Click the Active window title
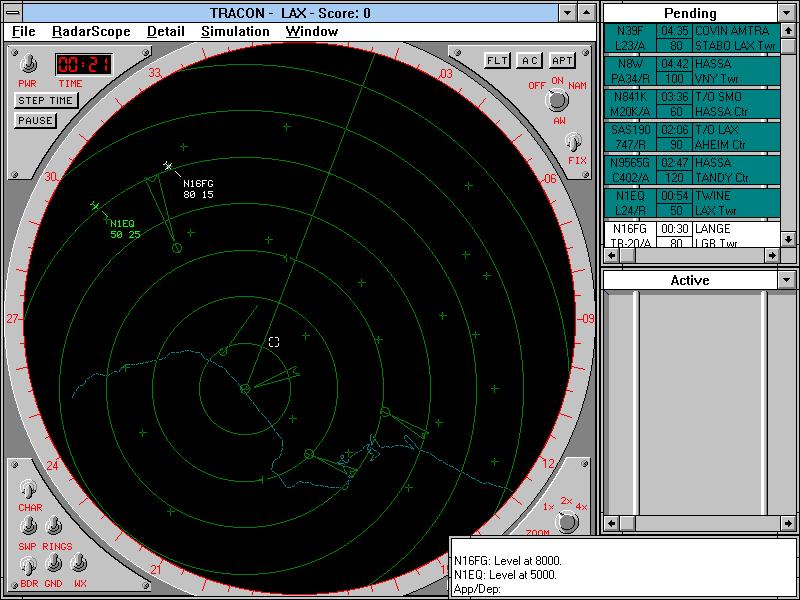Viewport: 800px width, 600px height. point(690,280)
